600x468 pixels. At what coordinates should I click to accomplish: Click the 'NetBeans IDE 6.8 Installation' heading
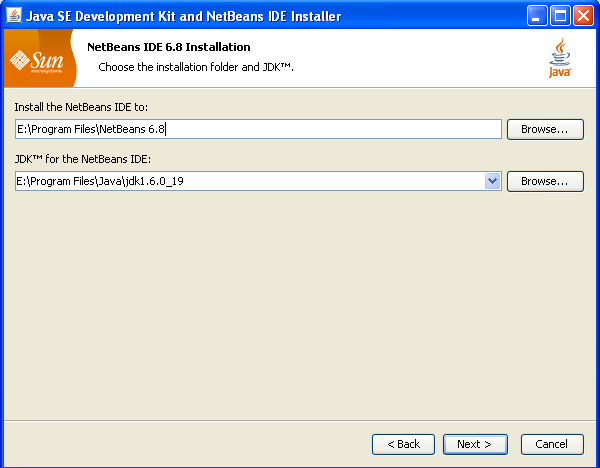tap(169, 47)
